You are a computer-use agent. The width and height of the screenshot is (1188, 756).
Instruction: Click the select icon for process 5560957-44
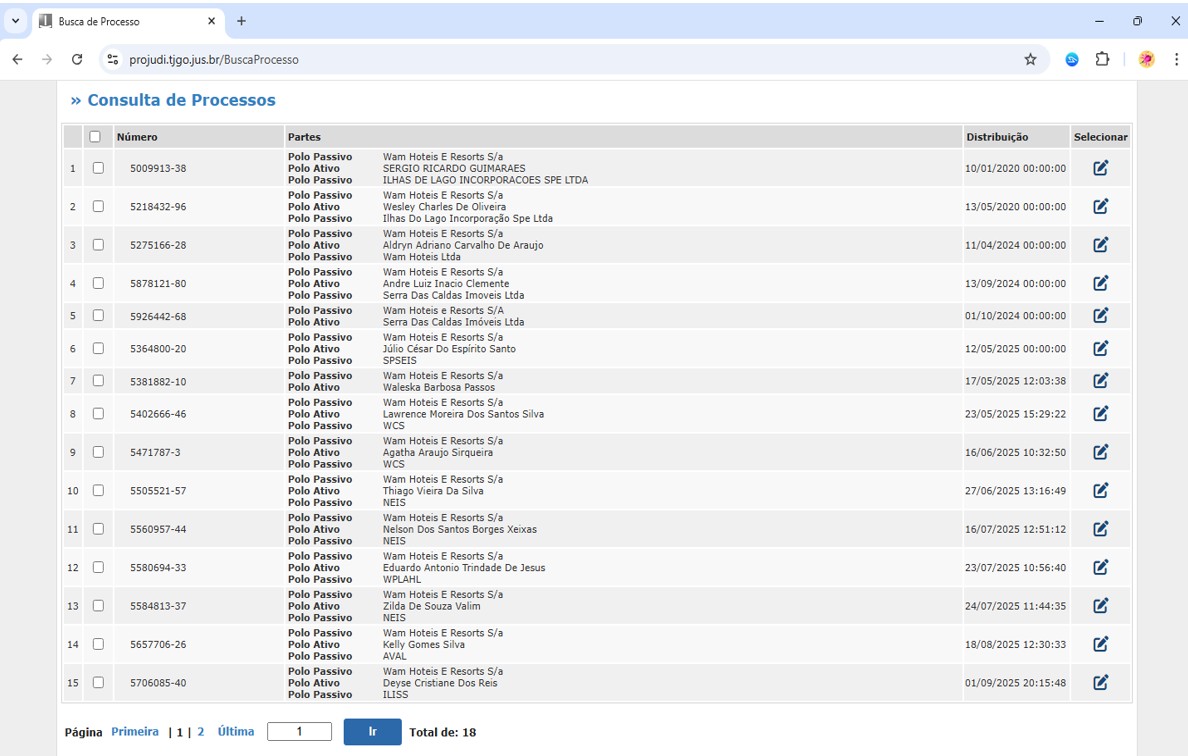pyautogui.click(x=1100, y=529)
